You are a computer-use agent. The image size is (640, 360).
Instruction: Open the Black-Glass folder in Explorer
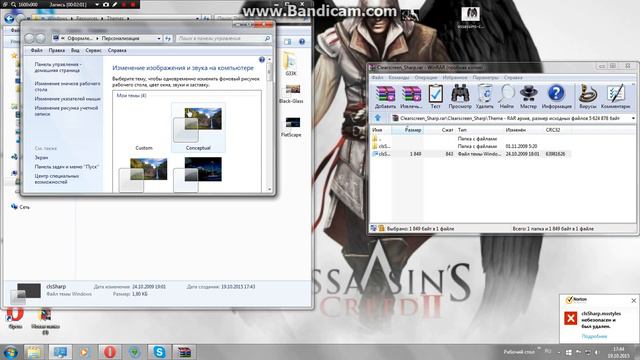[x=291, y=94]
